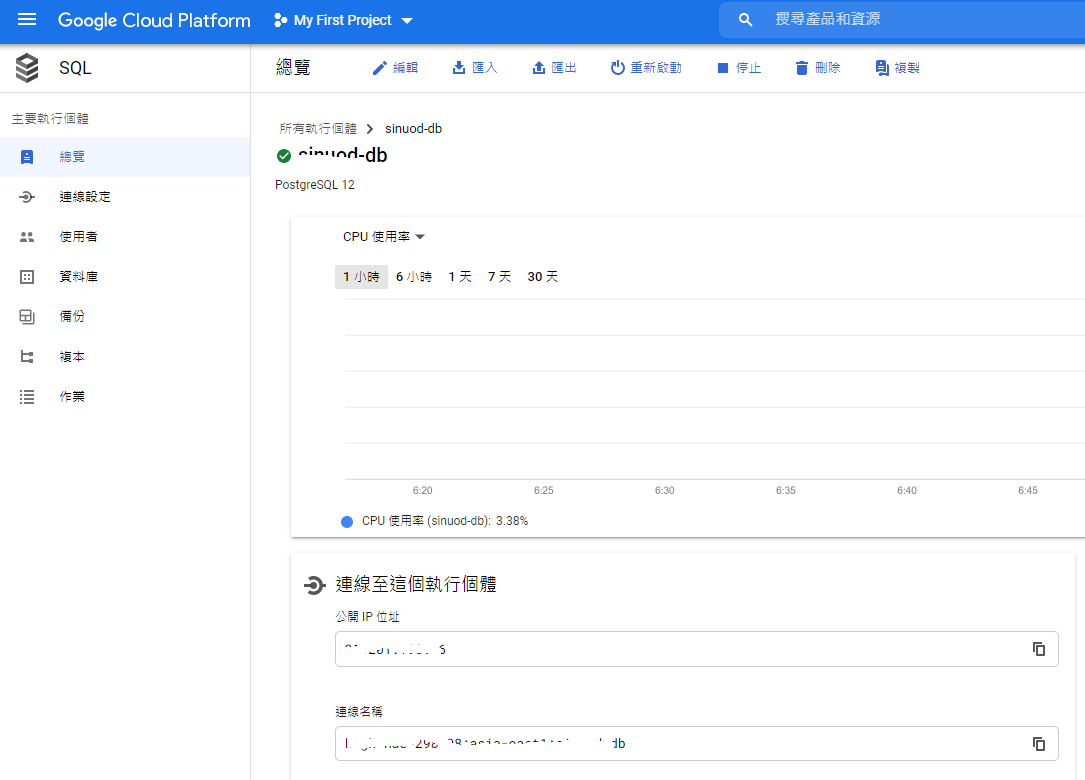
Task: Select the 7 天 time range
Action: (500, 277)
